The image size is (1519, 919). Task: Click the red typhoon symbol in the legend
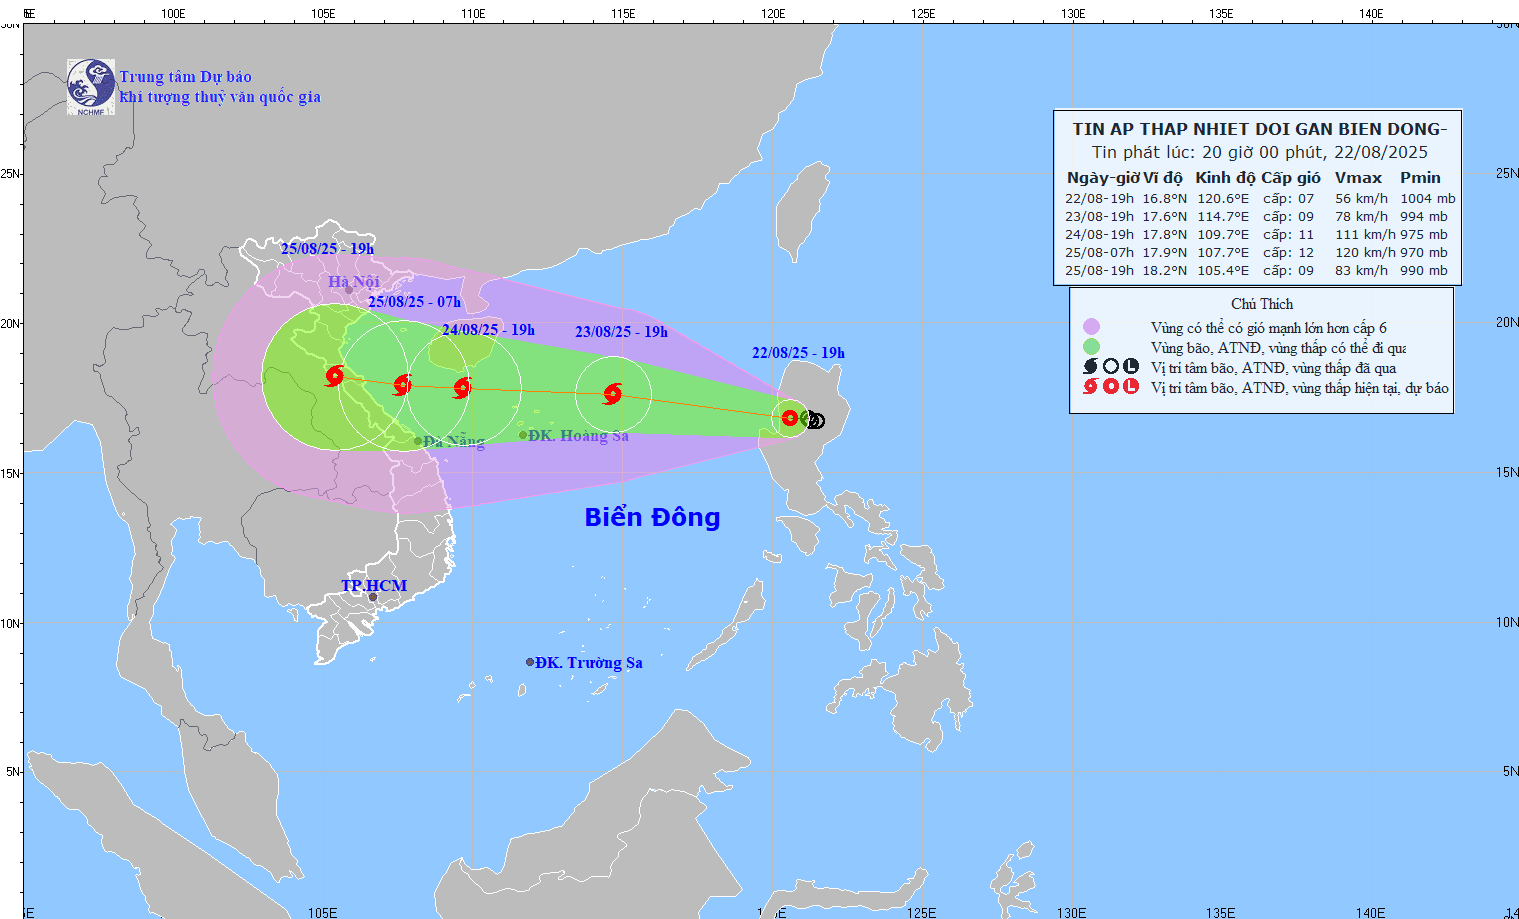[x=1091, y=387]
